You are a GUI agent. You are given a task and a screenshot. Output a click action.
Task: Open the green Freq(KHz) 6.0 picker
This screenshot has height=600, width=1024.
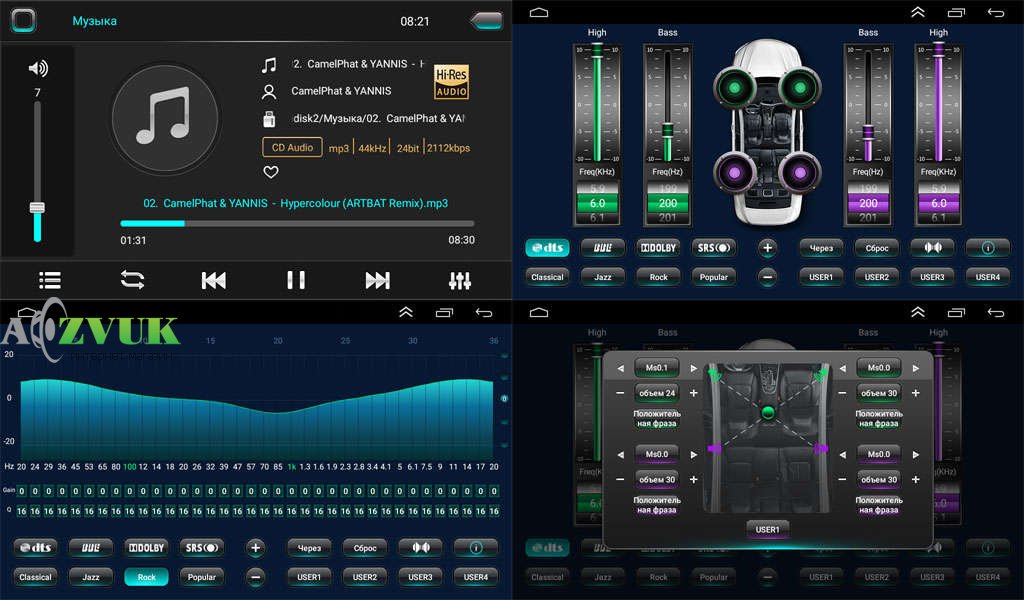[597, 203]
